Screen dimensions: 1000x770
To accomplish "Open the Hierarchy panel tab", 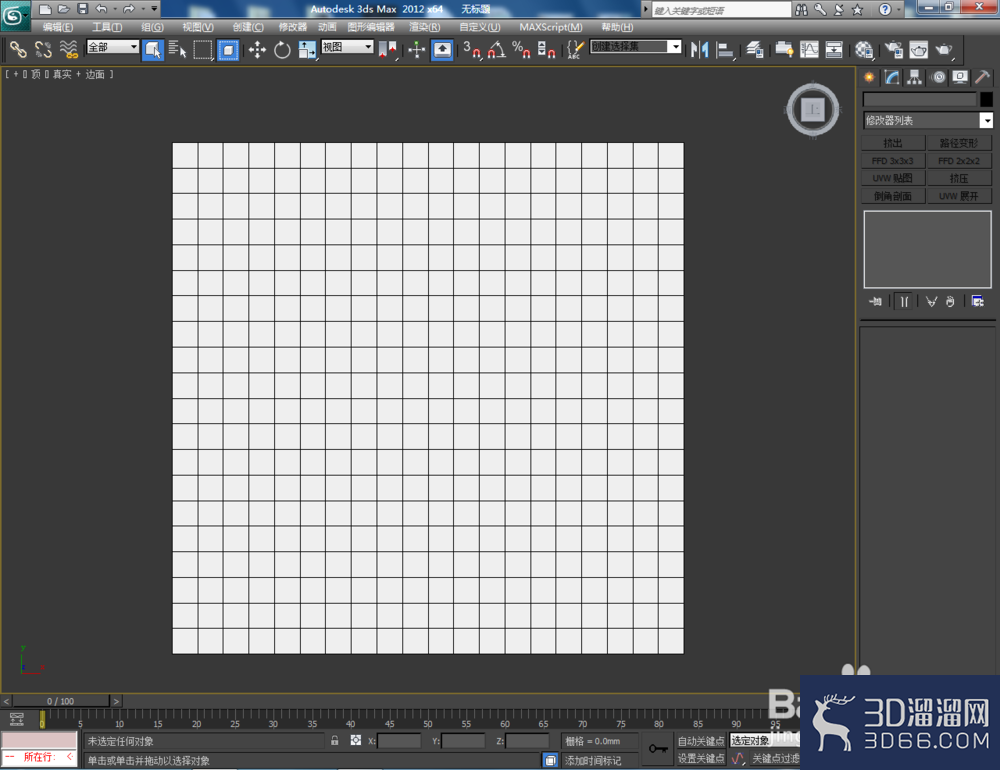I will (915, 77).
